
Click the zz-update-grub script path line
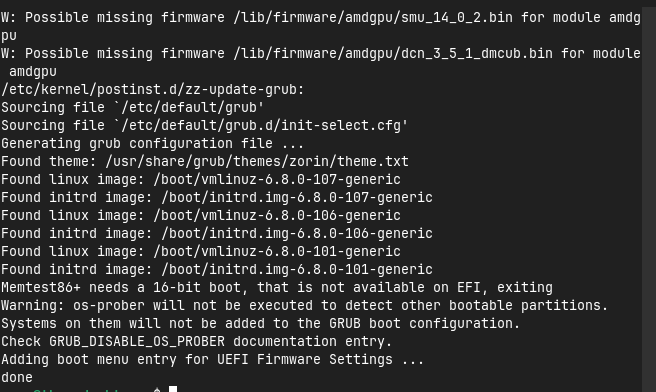click(x=153, y=90)
